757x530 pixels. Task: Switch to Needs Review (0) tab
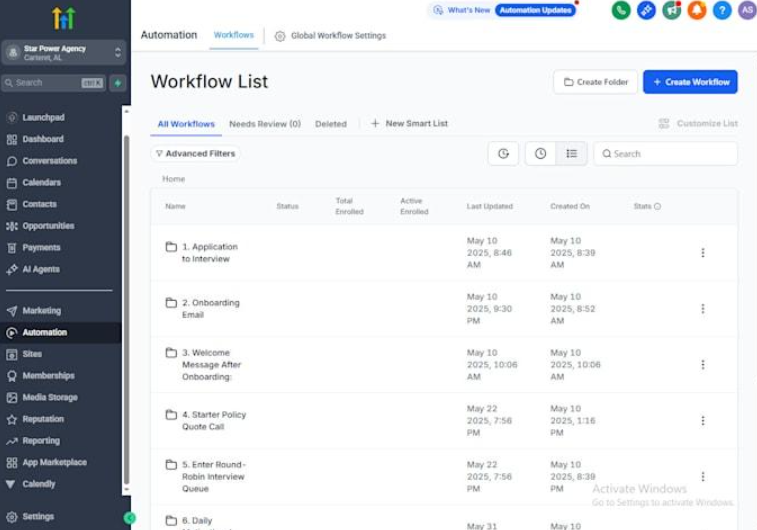pyautogui.click(x=265, y=124)
